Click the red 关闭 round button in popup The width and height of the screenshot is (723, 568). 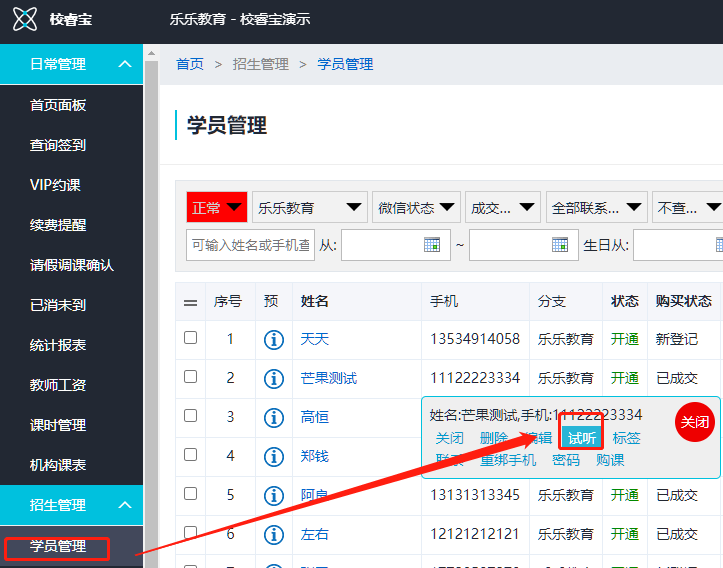[x=694, y=422]
